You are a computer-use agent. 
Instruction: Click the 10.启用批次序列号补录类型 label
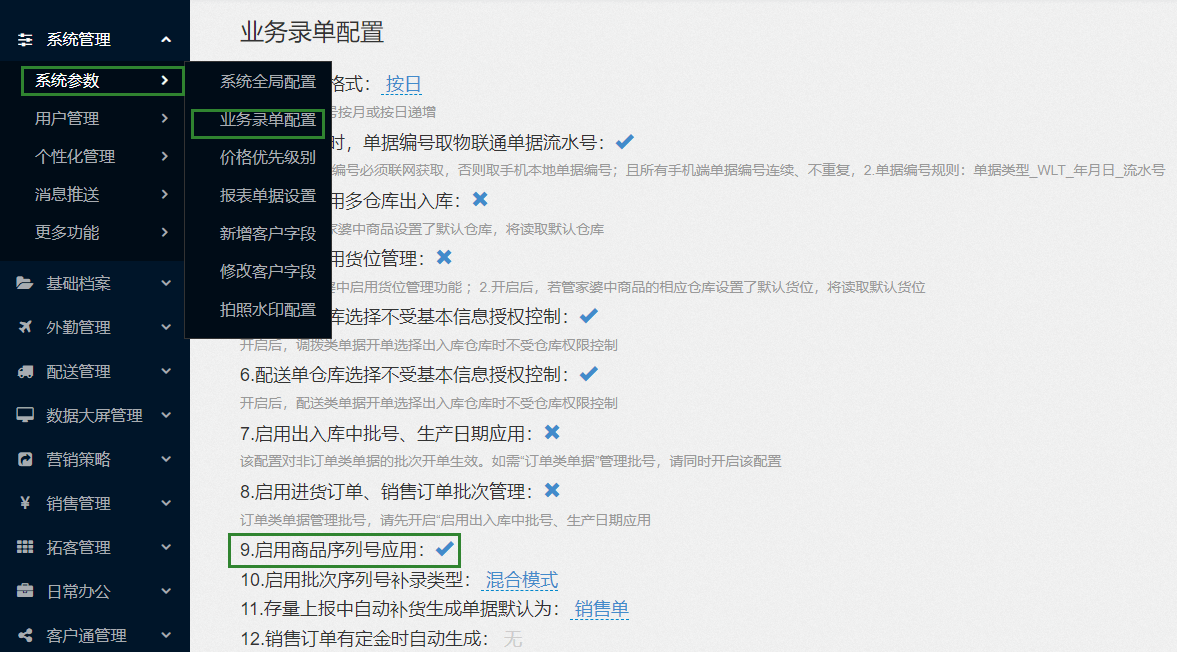click(356, 580)
